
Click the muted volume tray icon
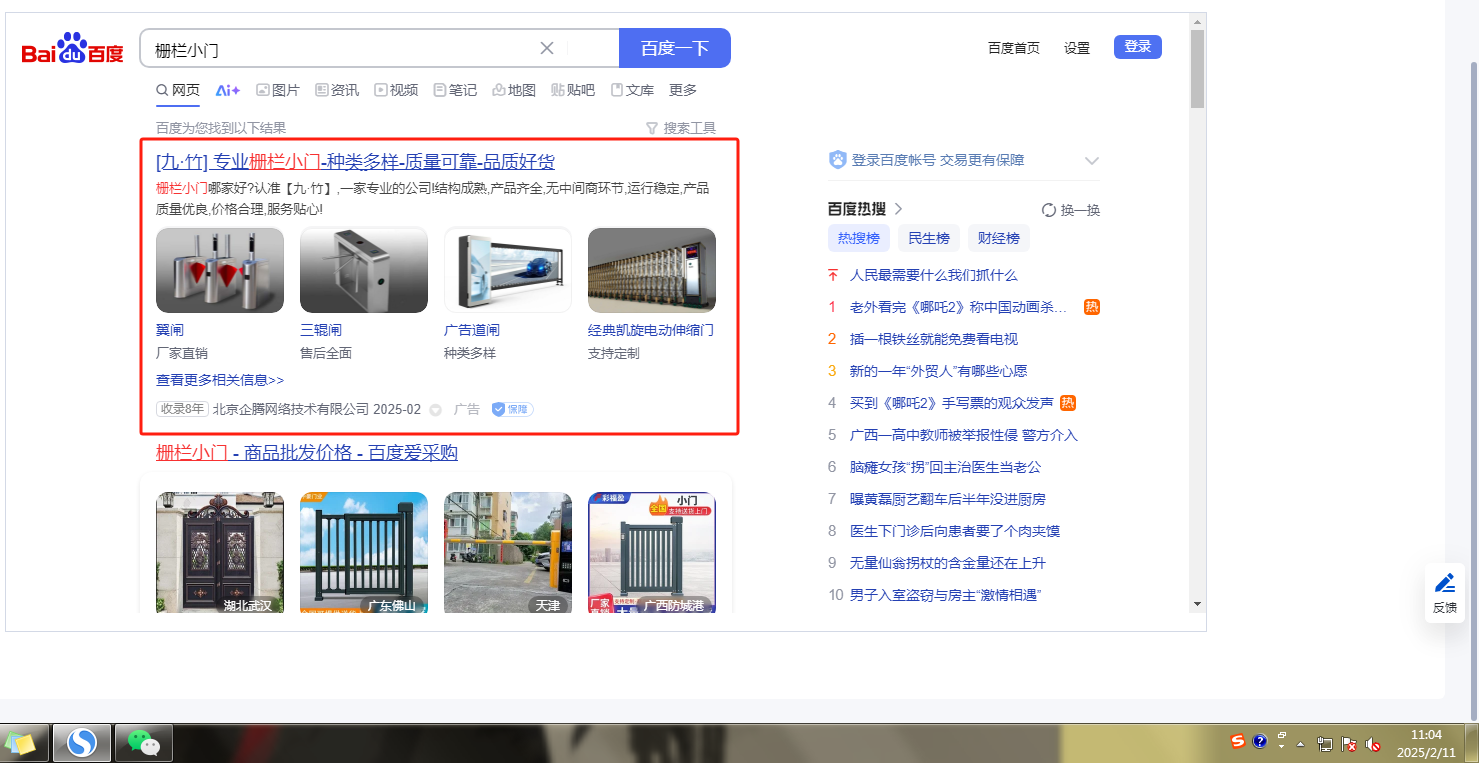click(x=1373, y=744)
